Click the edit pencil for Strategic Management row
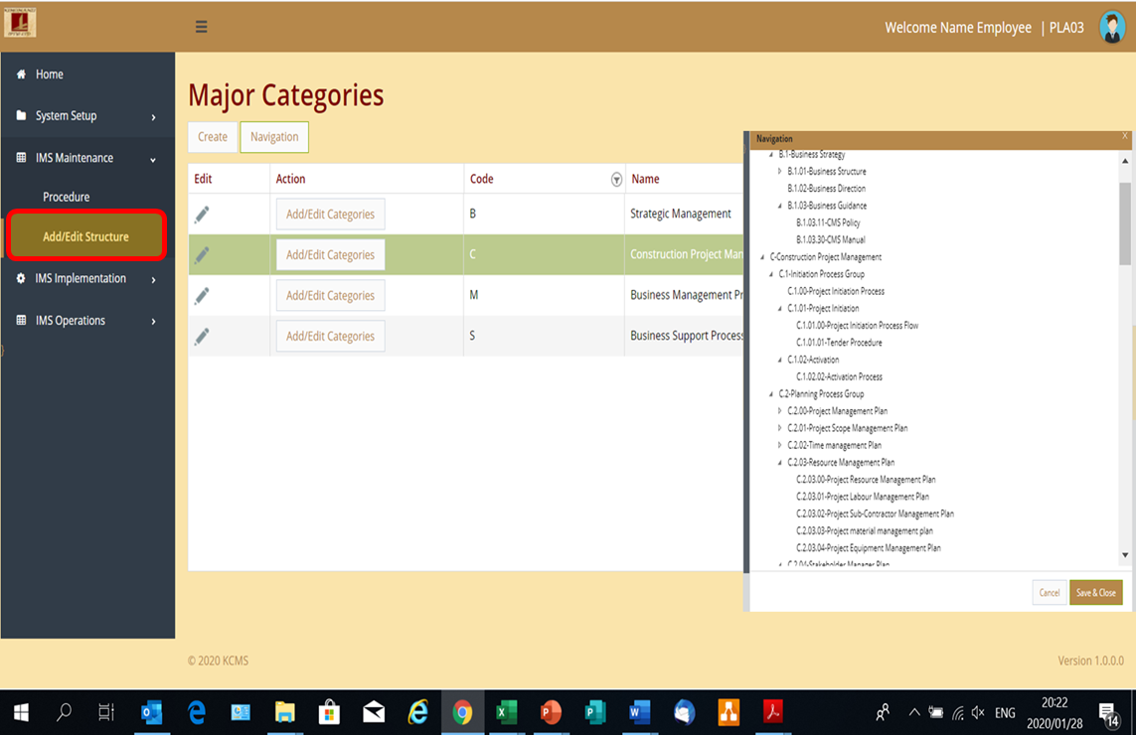This screenshot has height=735, width=1136. point(202,214)
